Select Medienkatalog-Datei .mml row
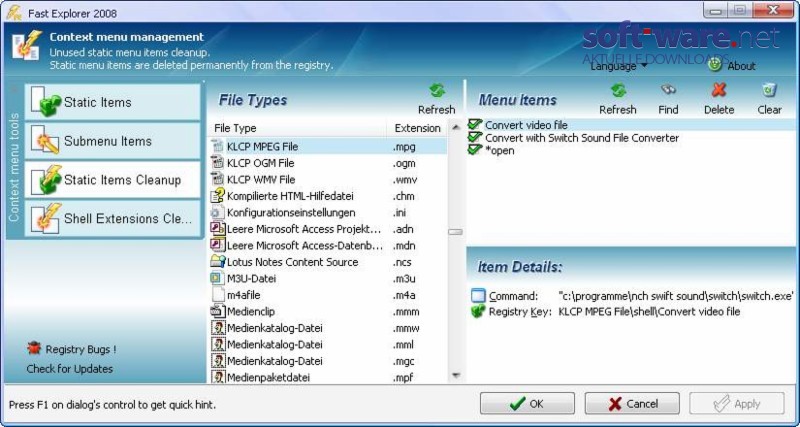800x427 pixels. (x=328, y=344)
